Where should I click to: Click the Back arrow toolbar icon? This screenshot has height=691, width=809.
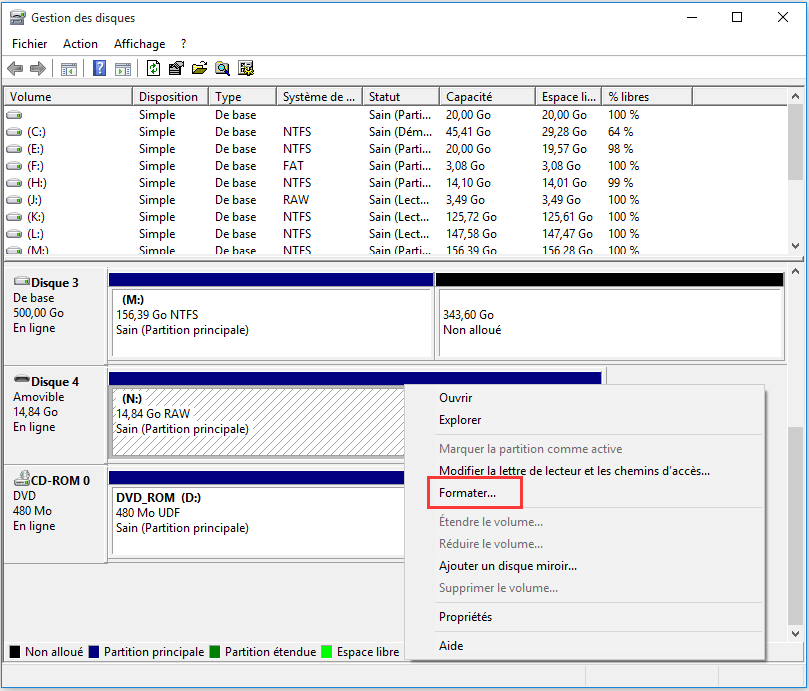(15, 68)
